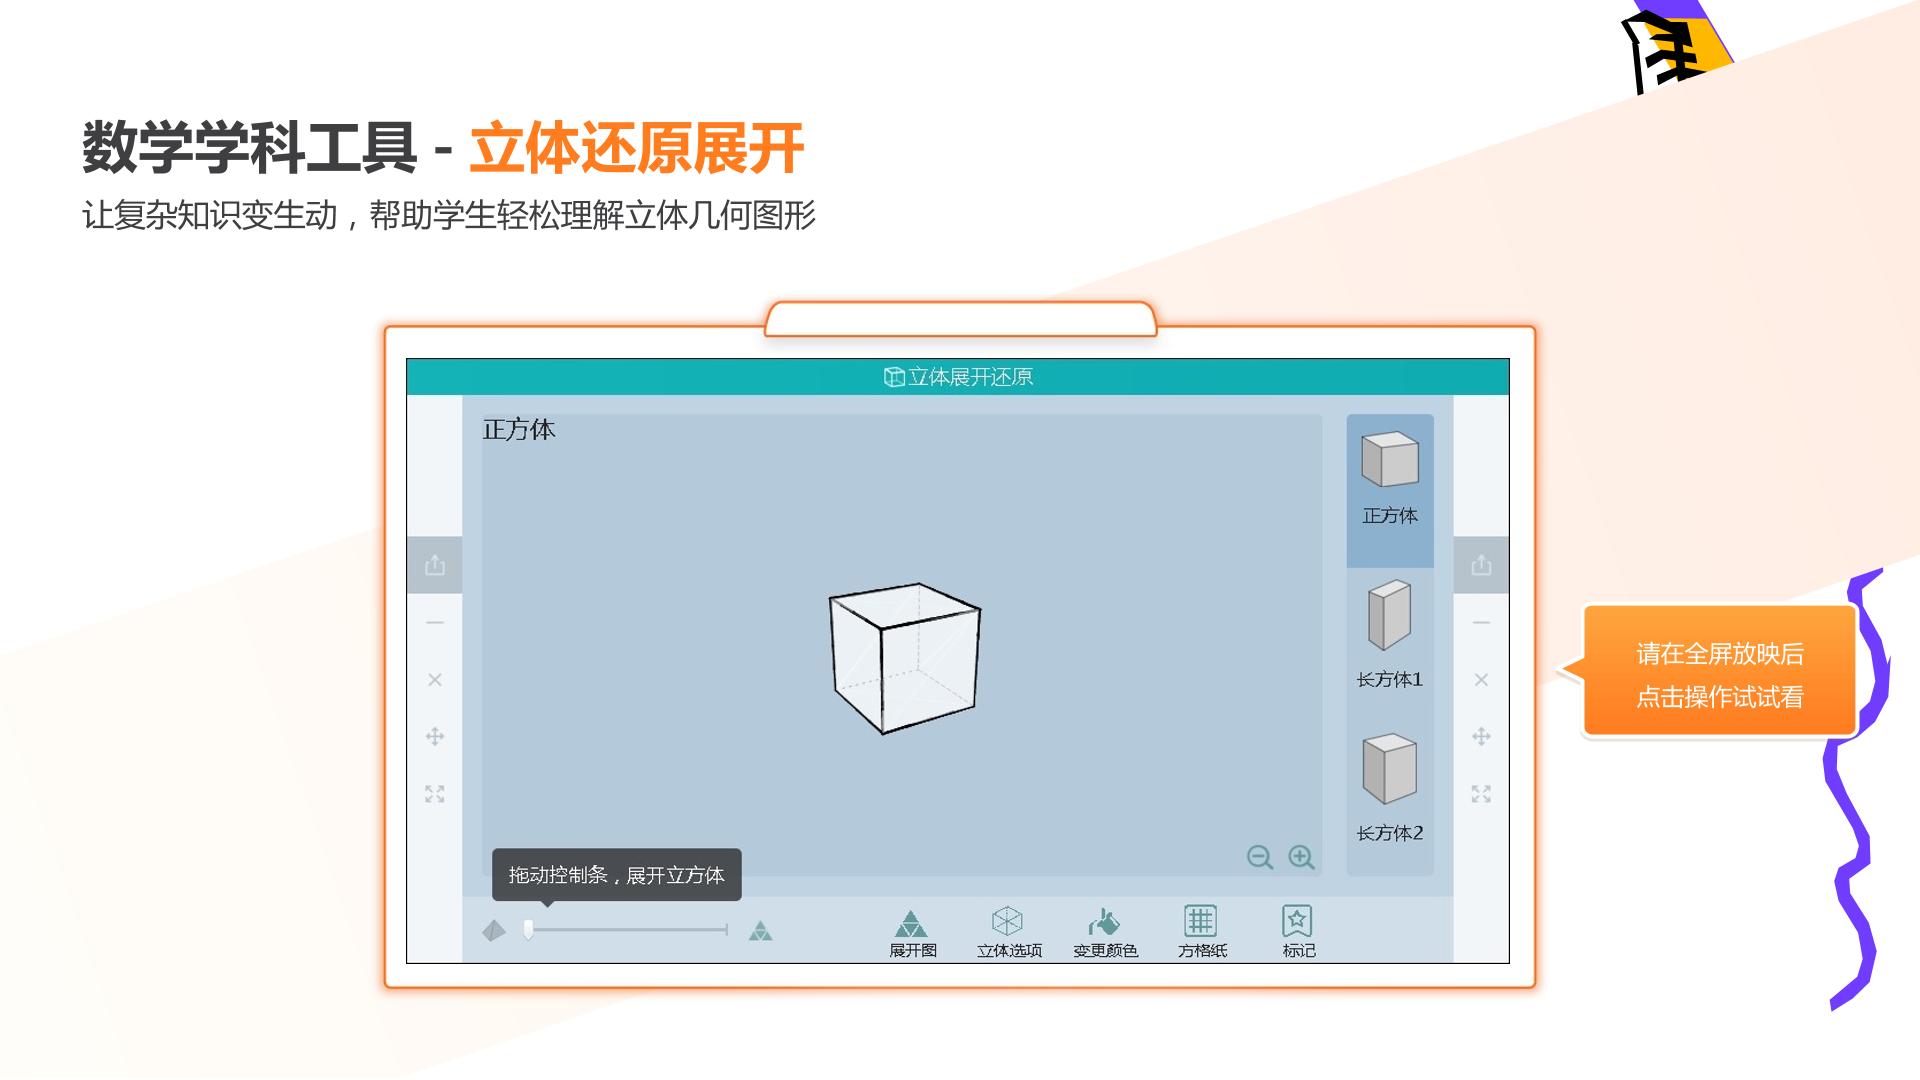
Task: Choose the 长方体2 cuboid shape
Action: tap(1390, 788)
